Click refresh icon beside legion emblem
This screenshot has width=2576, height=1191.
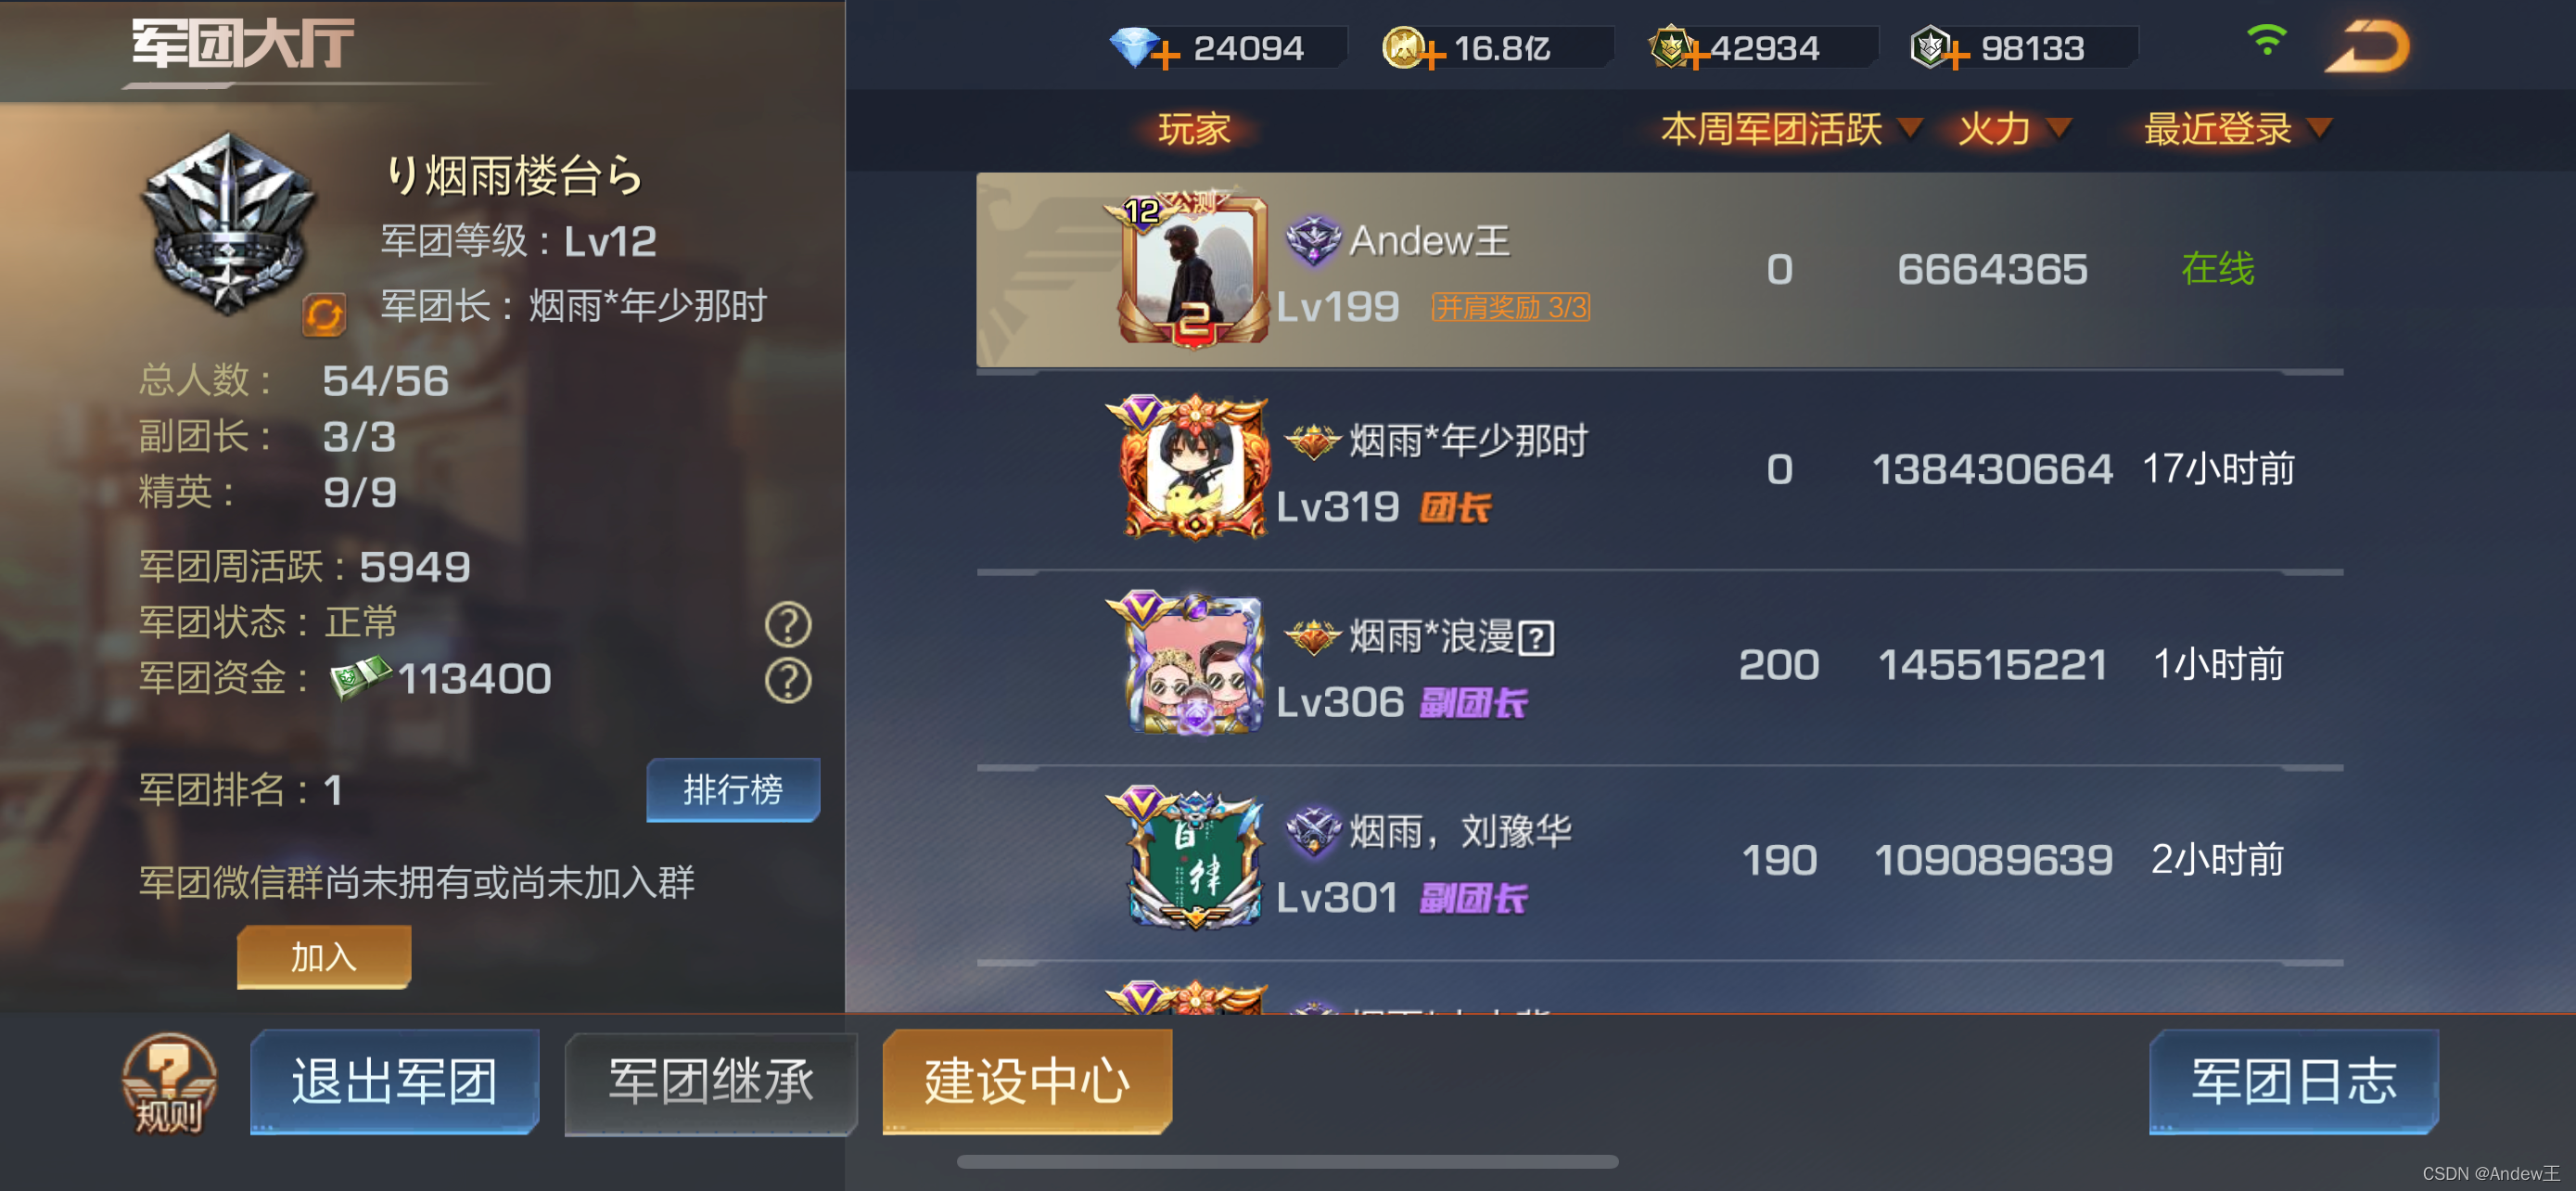pyautogui.click(x=324, y=315)
